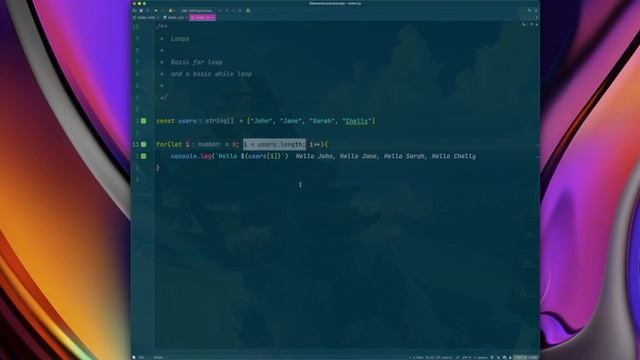Viewport: 640px width, 360px height.
Task: Click the 'string[]' type hint
Action: pyautogui.click(x=220, y=121)
